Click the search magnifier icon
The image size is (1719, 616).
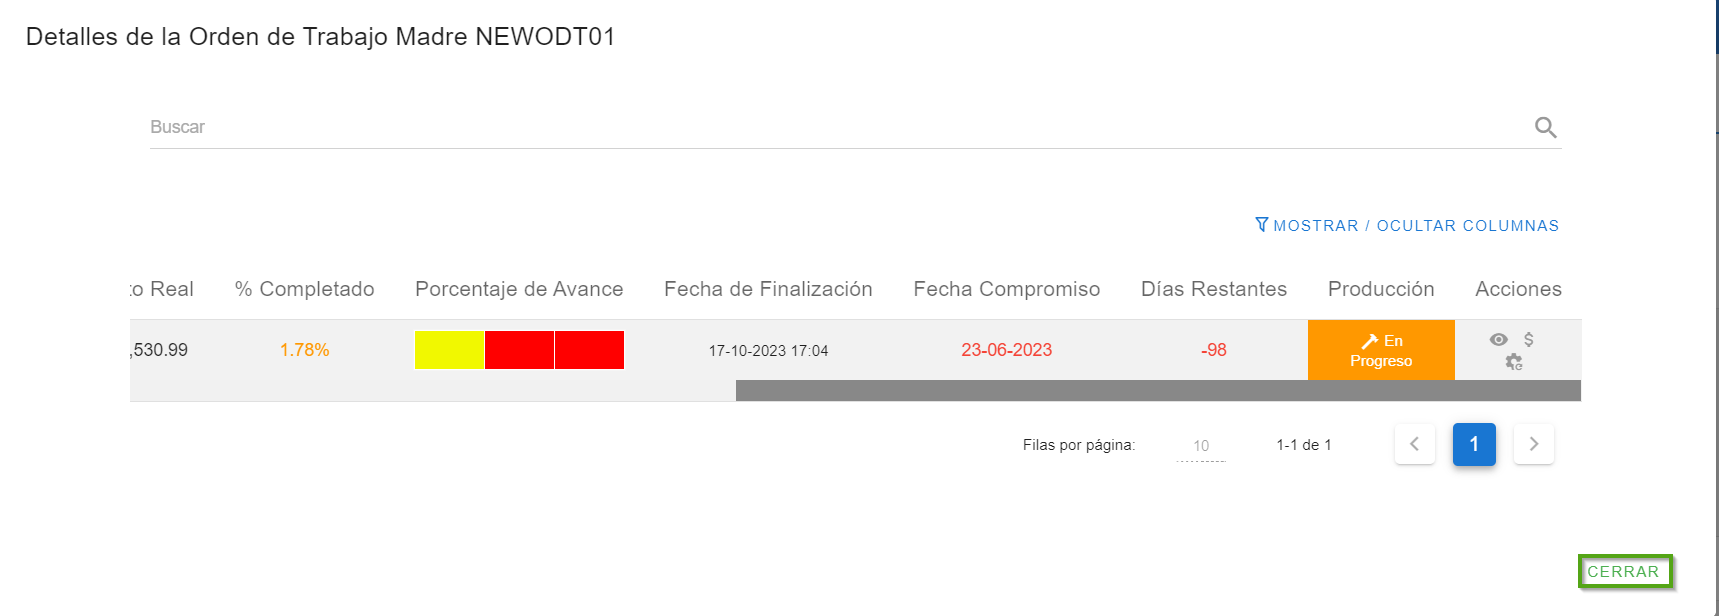click(1545, 127)
